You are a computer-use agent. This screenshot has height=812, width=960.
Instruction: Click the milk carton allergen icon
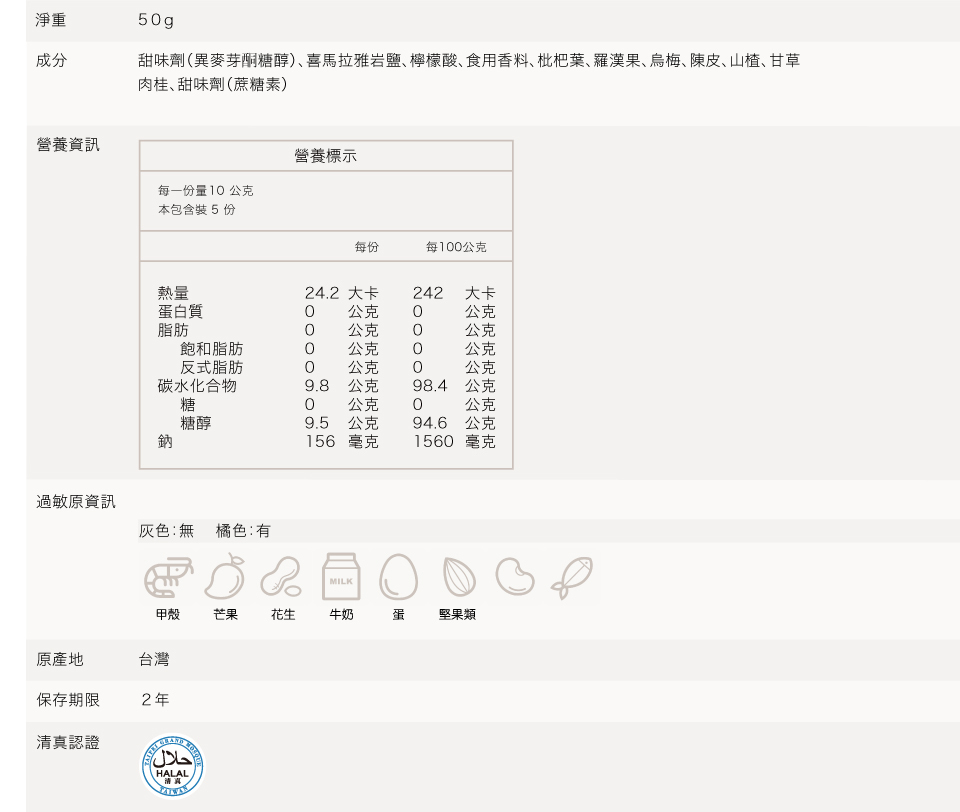tap(341, 577)
